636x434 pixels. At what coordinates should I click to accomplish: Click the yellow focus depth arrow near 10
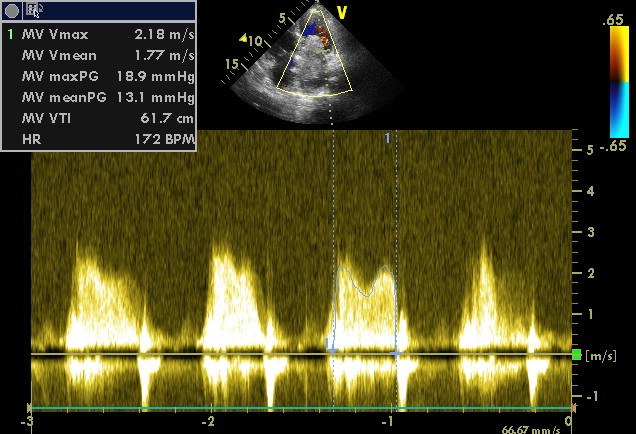point(243,39)
